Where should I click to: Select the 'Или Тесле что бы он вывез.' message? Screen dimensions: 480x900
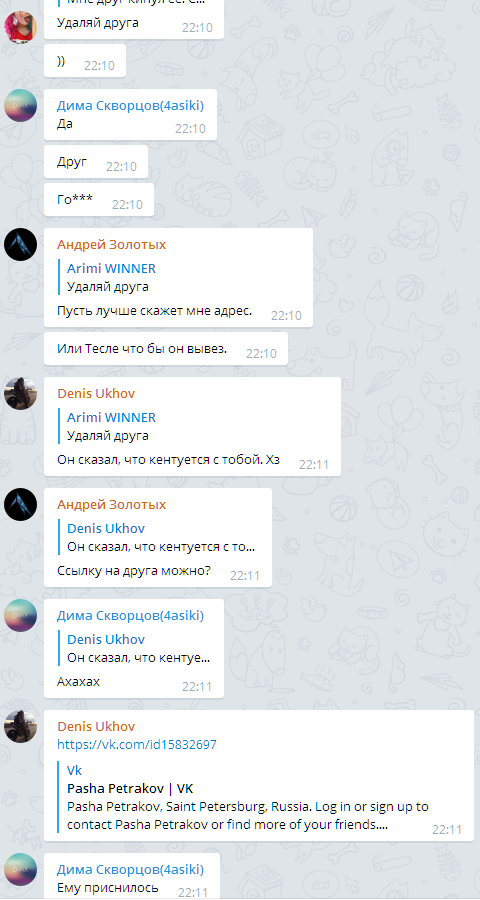click(x=166, y=348)
